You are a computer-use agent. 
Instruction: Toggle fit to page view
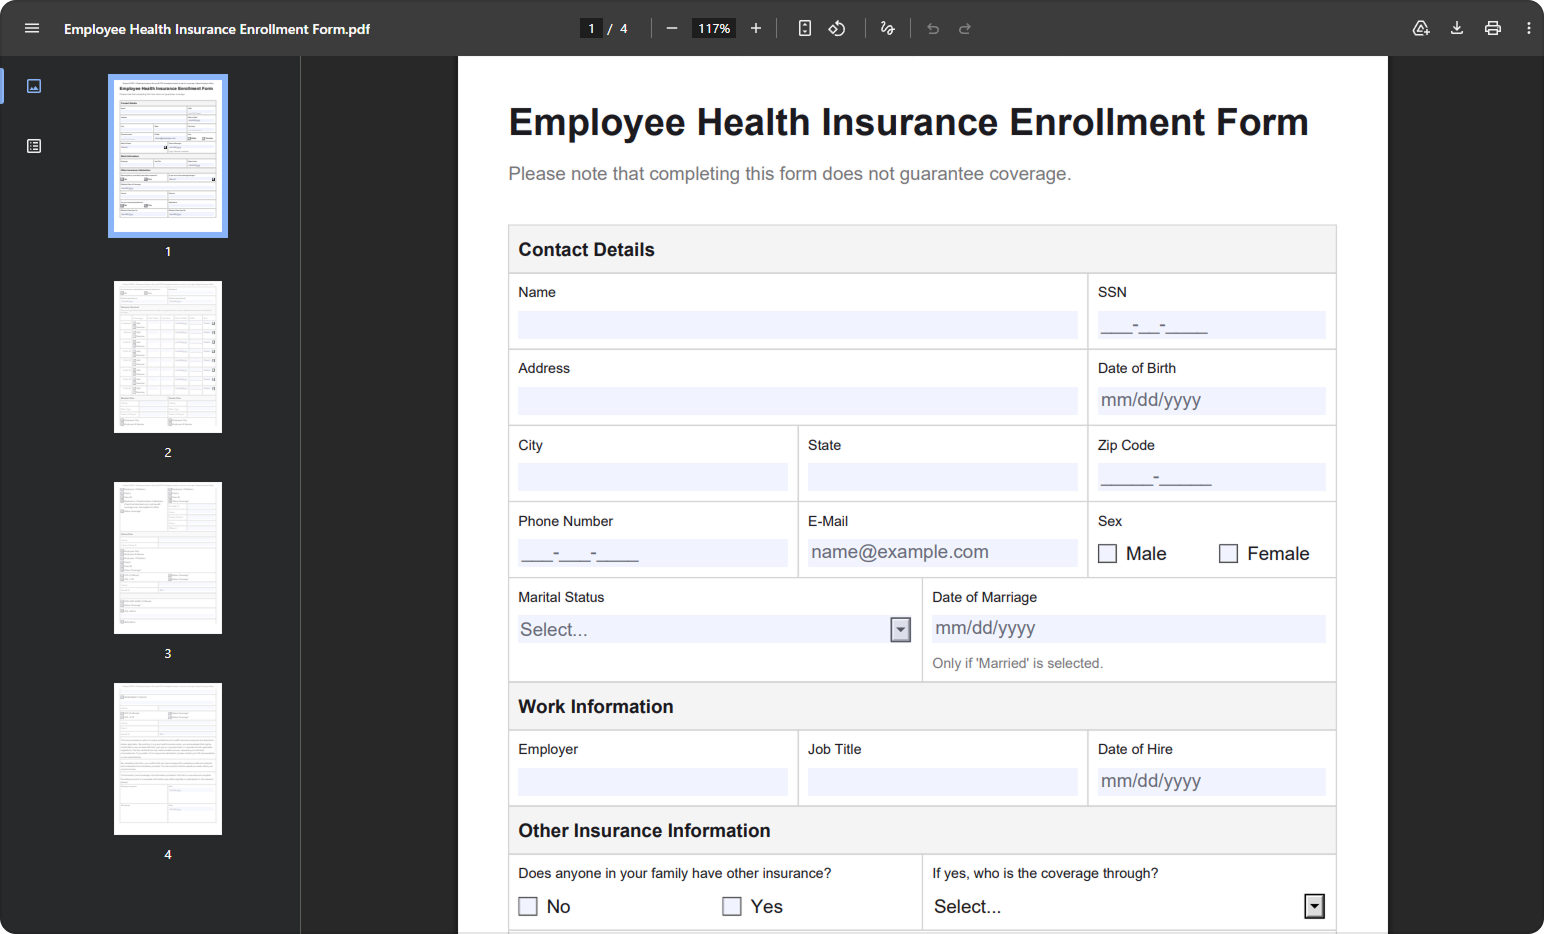[805, 28]
